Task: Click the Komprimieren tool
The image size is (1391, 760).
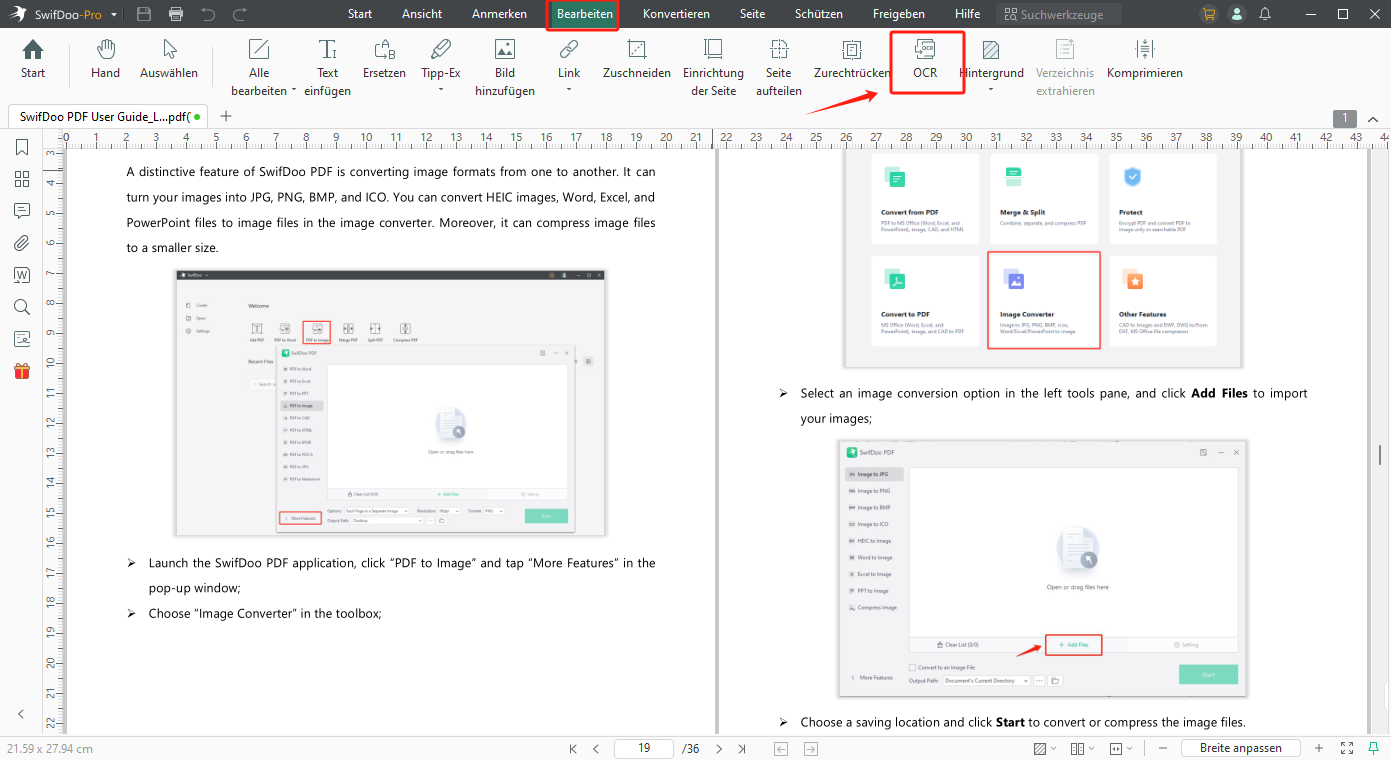Action: click(1145, 60)
